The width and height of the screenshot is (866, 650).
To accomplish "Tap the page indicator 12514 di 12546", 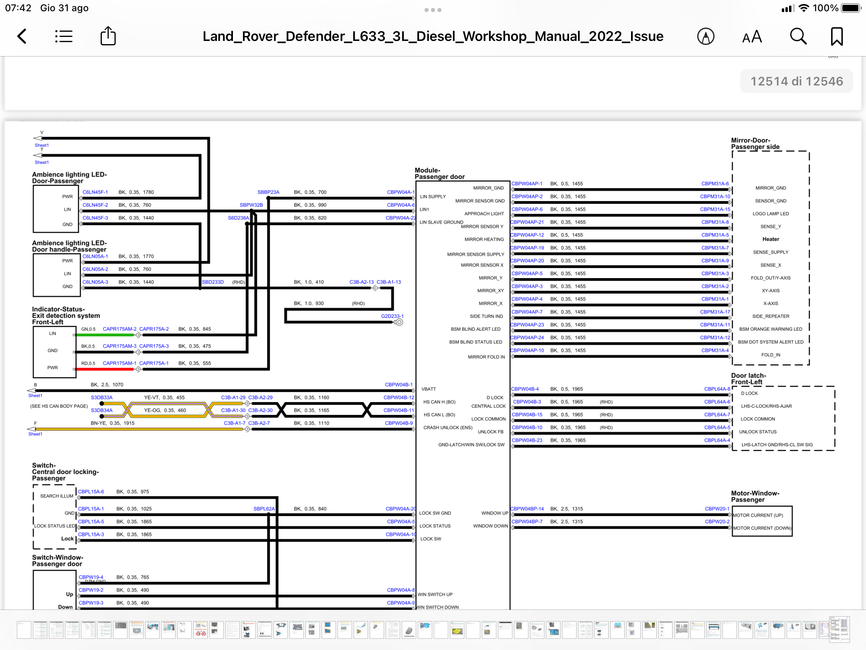I will [796, 81].
